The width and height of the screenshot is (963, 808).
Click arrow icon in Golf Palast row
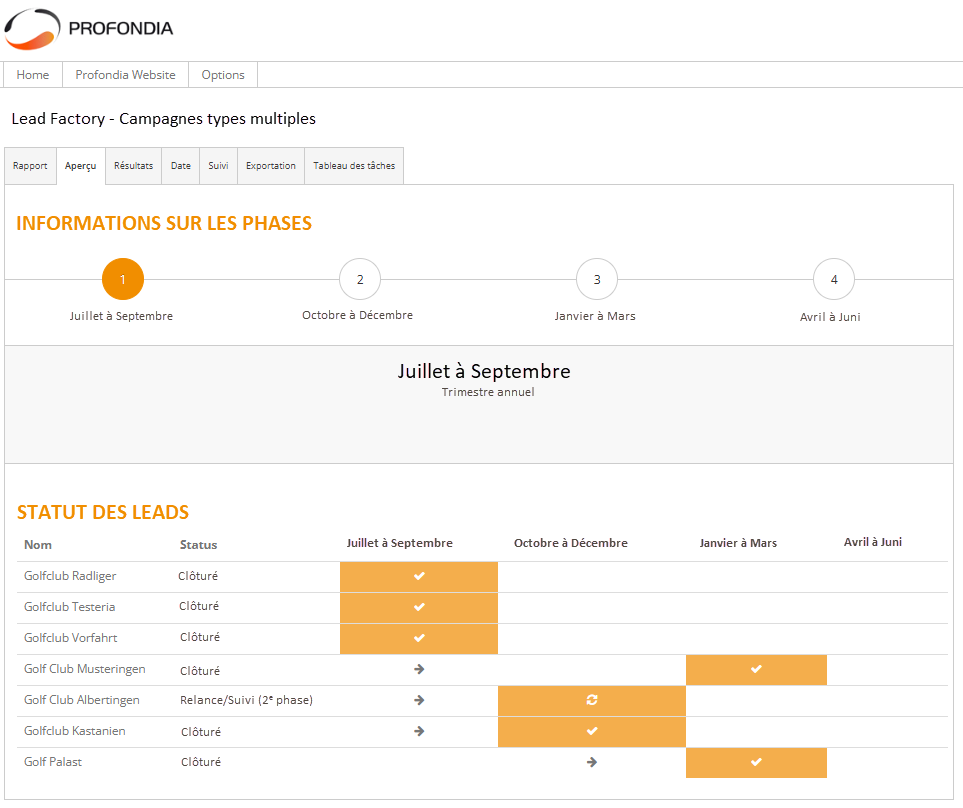click(x=592, y=762)
